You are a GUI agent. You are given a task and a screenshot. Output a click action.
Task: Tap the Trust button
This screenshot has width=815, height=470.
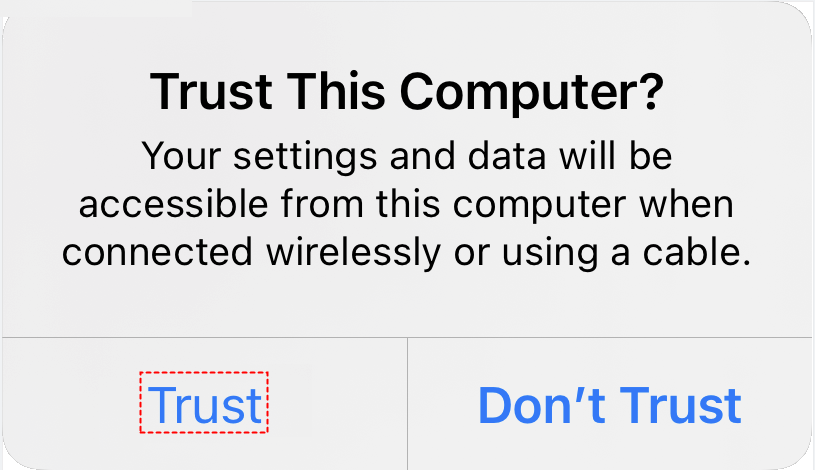click(205, 404)
